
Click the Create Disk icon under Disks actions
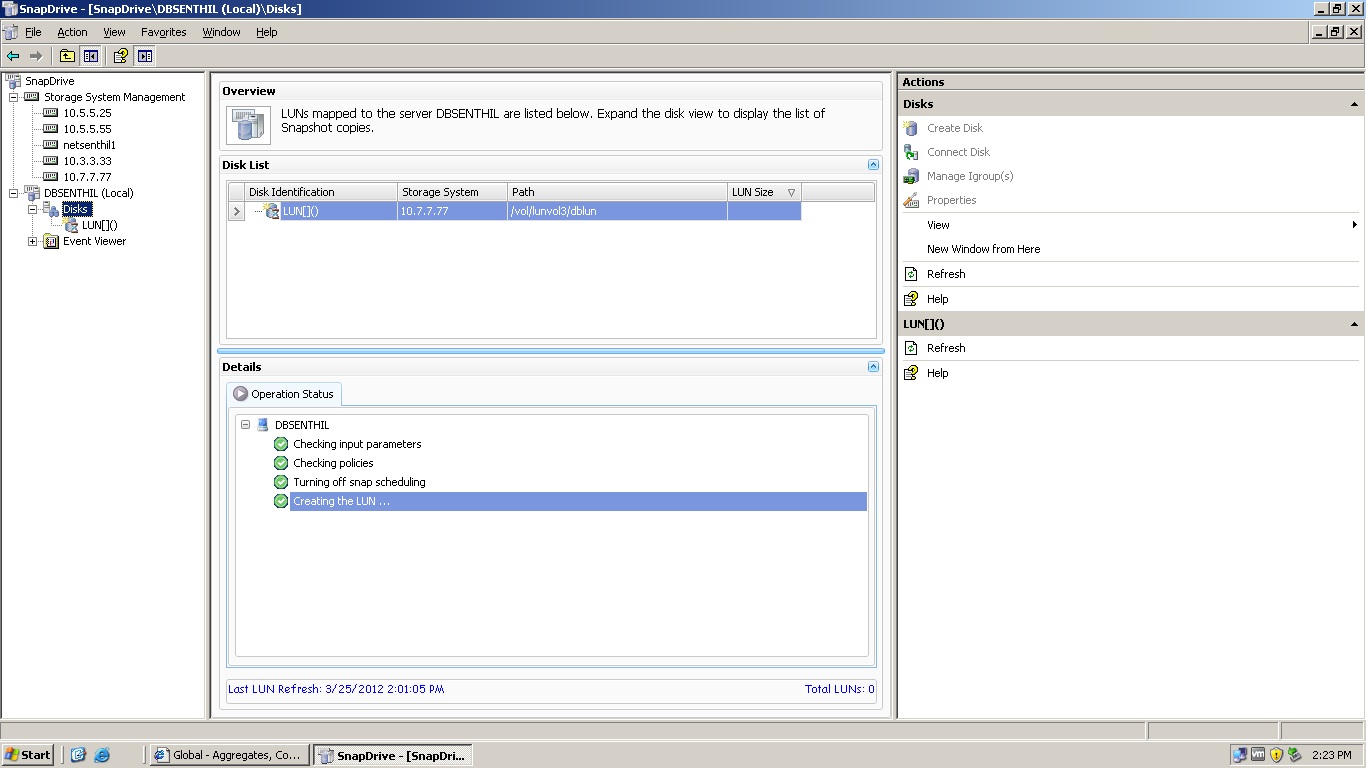tap(910, 128)
